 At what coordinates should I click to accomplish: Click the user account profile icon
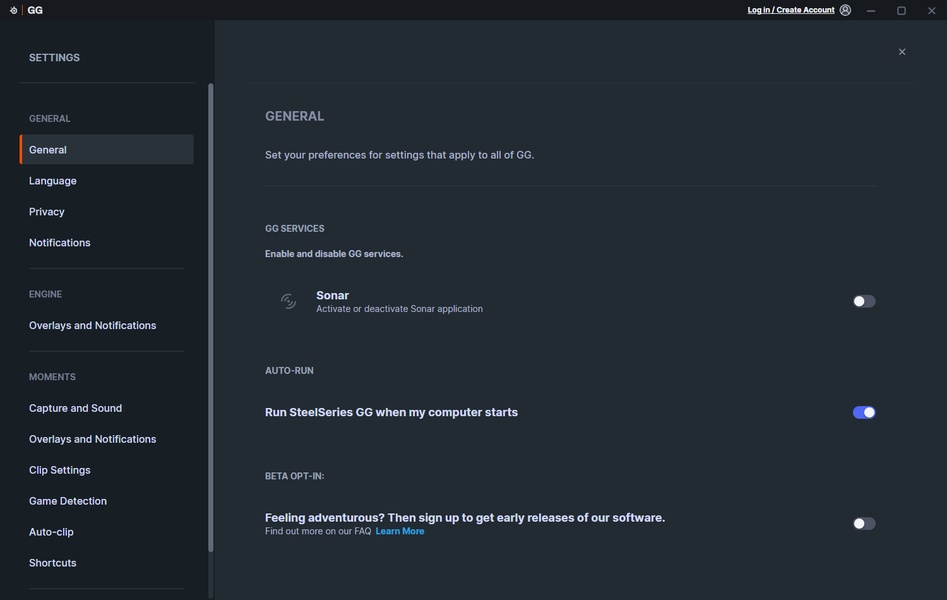(x=845, y=10)
